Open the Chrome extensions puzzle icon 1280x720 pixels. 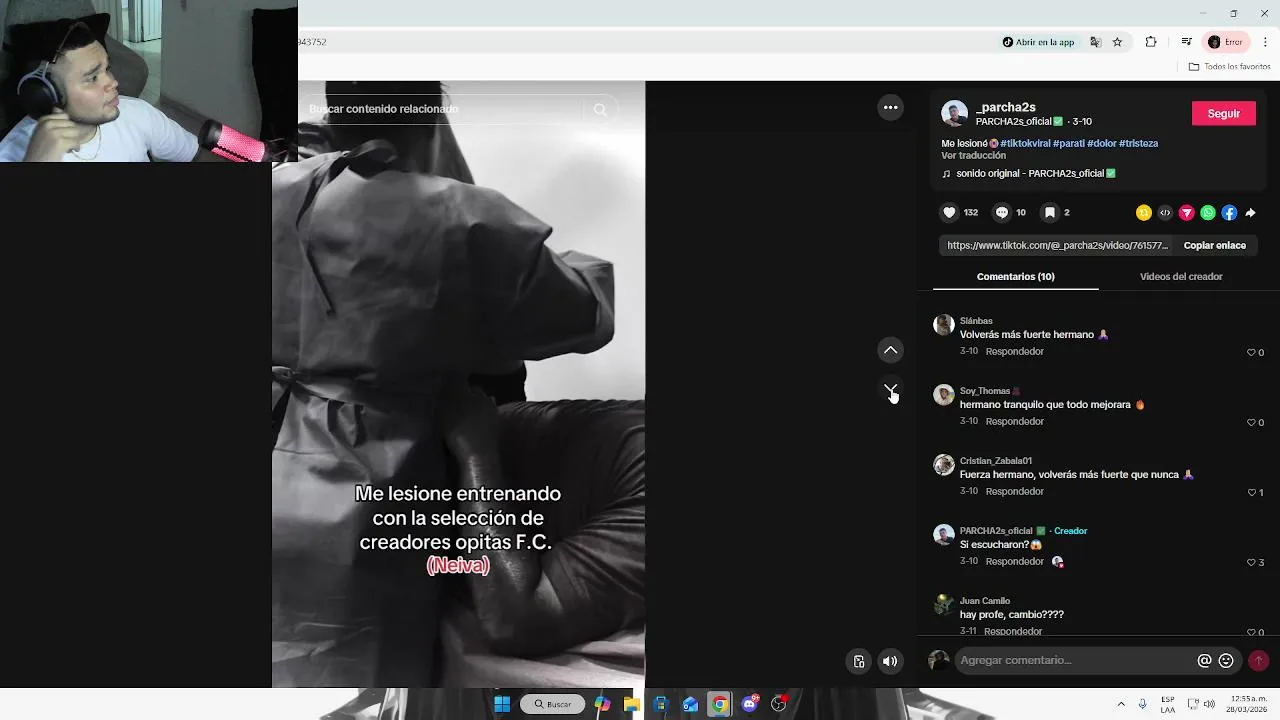click(x=1151, y=42)
